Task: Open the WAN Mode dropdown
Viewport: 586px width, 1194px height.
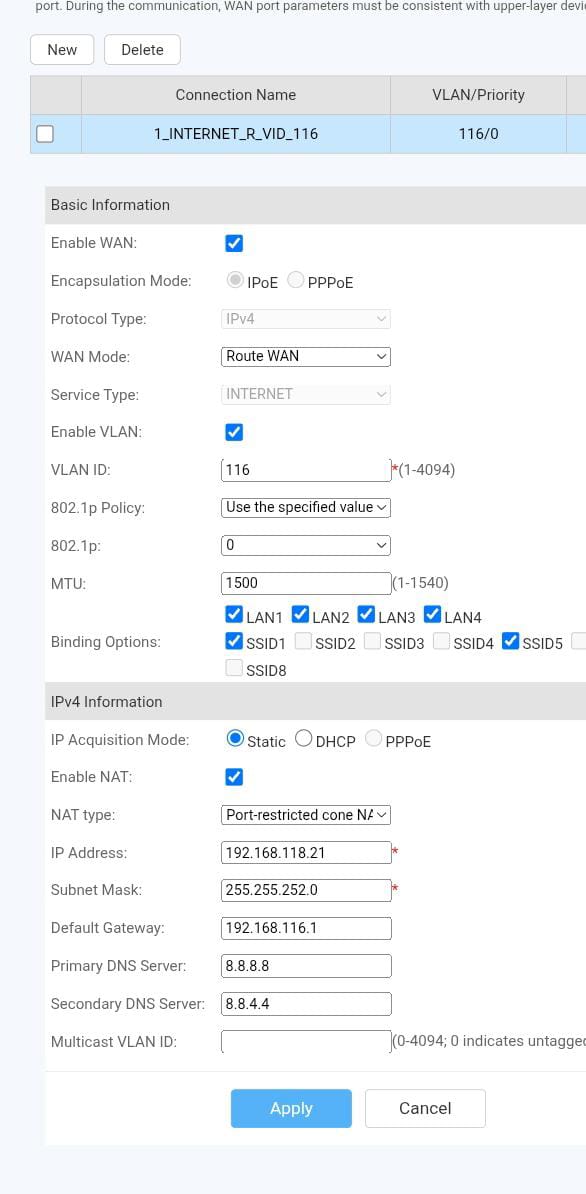Action: [x=306, y=356]
